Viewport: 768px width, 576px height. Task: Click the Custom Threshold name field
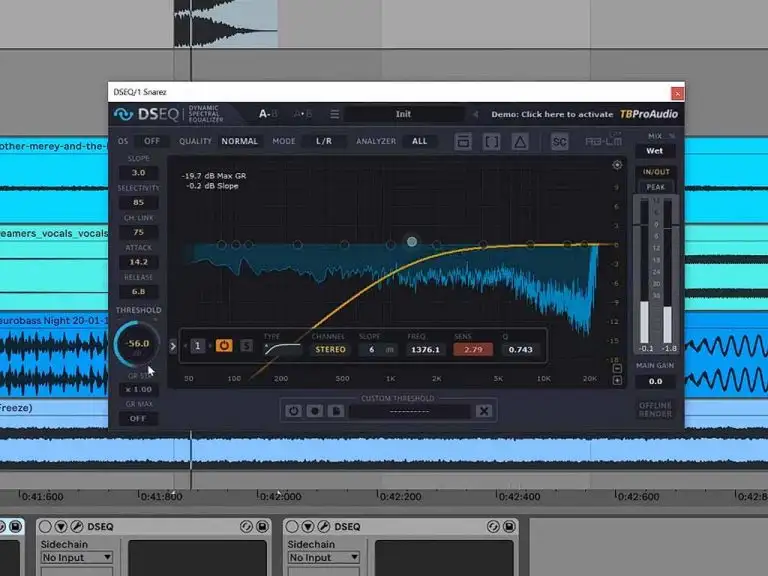click(x=409, y=411)
